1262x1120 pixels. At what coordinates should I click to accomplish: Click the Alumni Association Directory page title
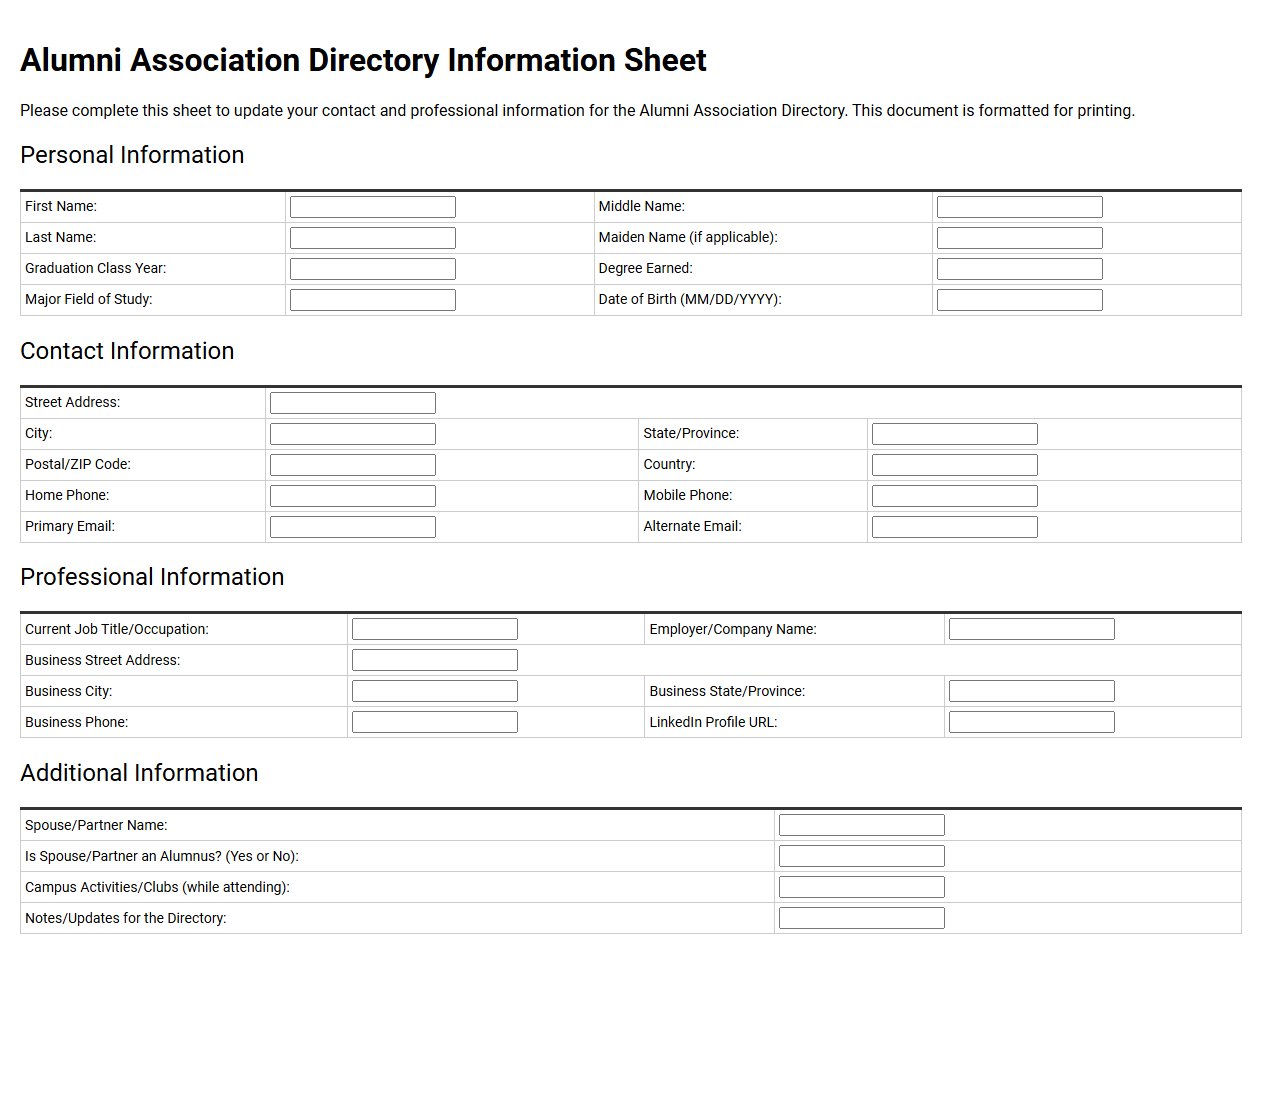363,60
